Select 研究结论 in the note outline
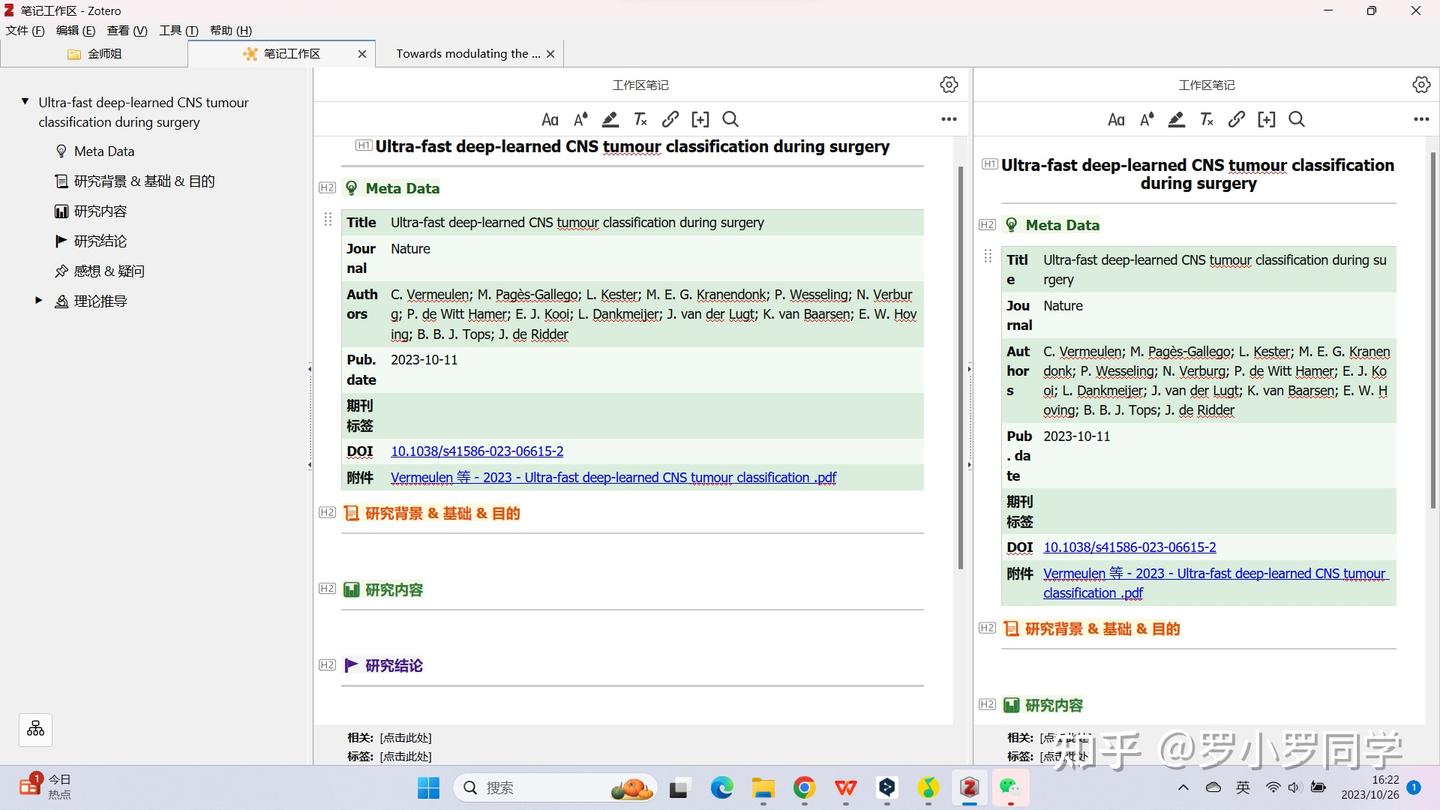This screenshot has height=810, width=1440. [x=99, y=240]
